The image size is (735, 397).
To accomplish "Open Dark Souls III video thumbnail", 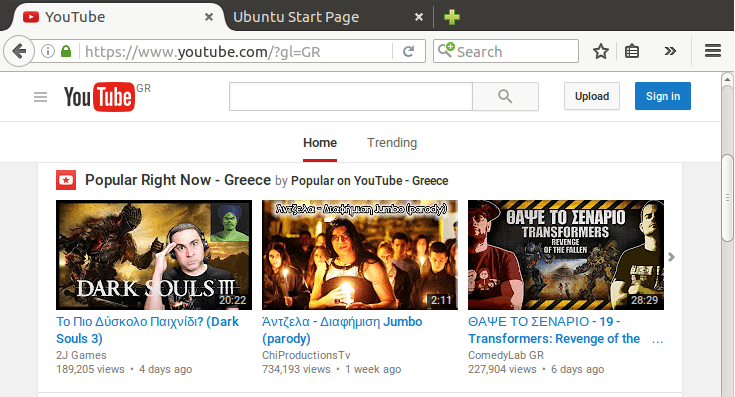I will [154, 255].
